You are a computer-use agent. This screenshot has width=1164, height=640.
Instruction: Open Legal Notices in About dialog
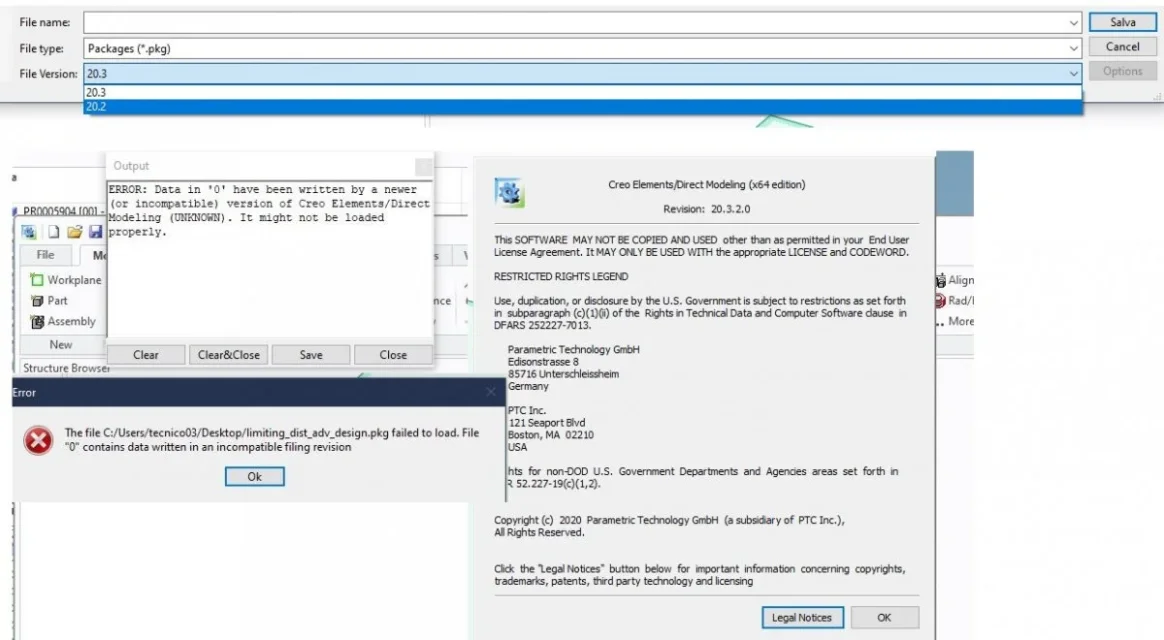802,617
